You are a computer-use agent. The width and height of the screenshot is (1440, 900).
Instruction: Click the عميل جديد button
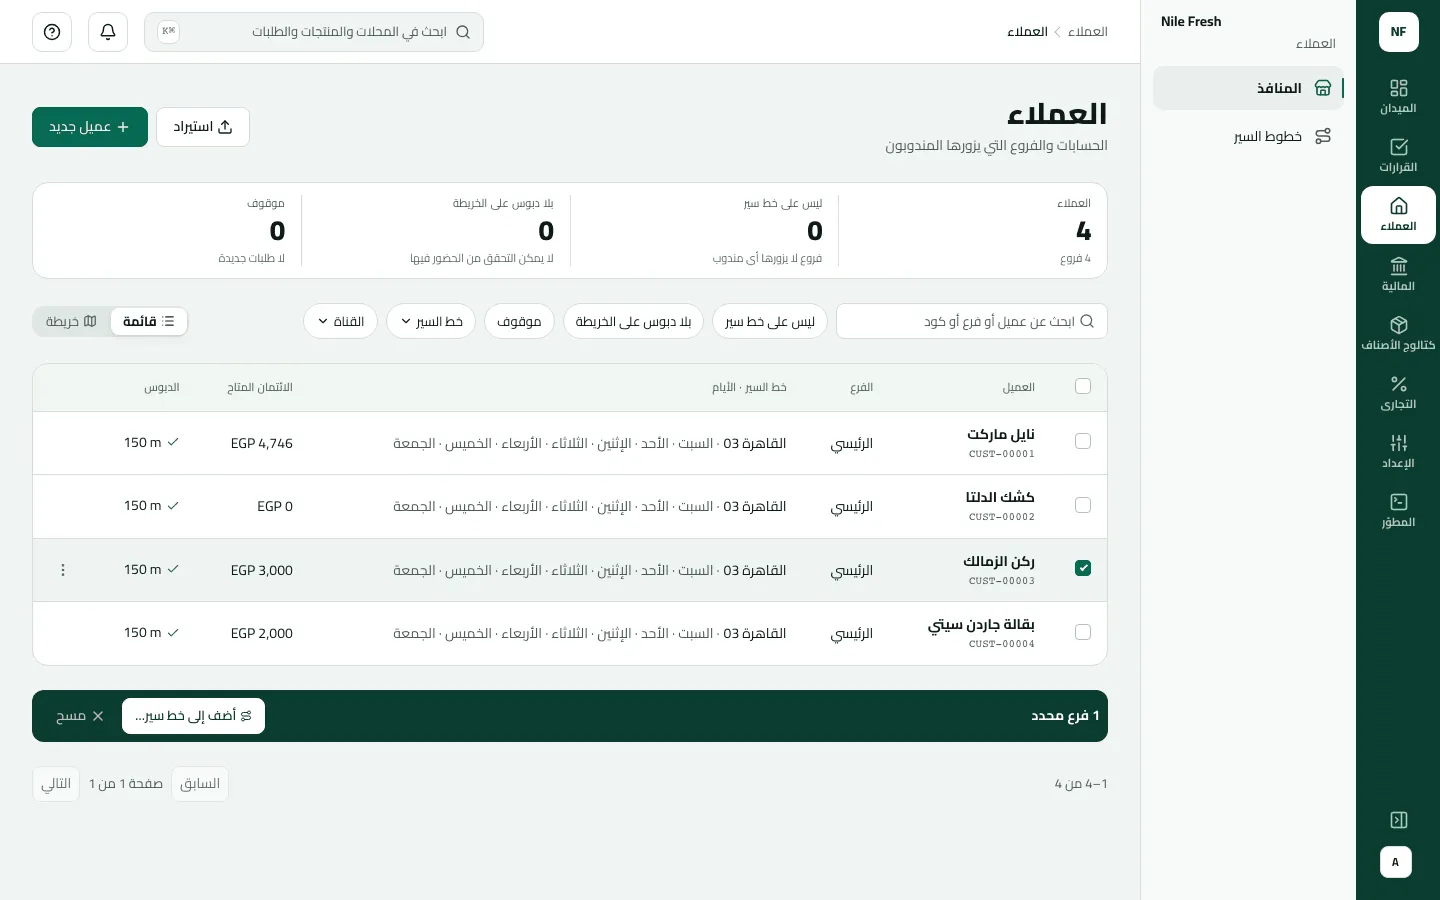[90, 127]
